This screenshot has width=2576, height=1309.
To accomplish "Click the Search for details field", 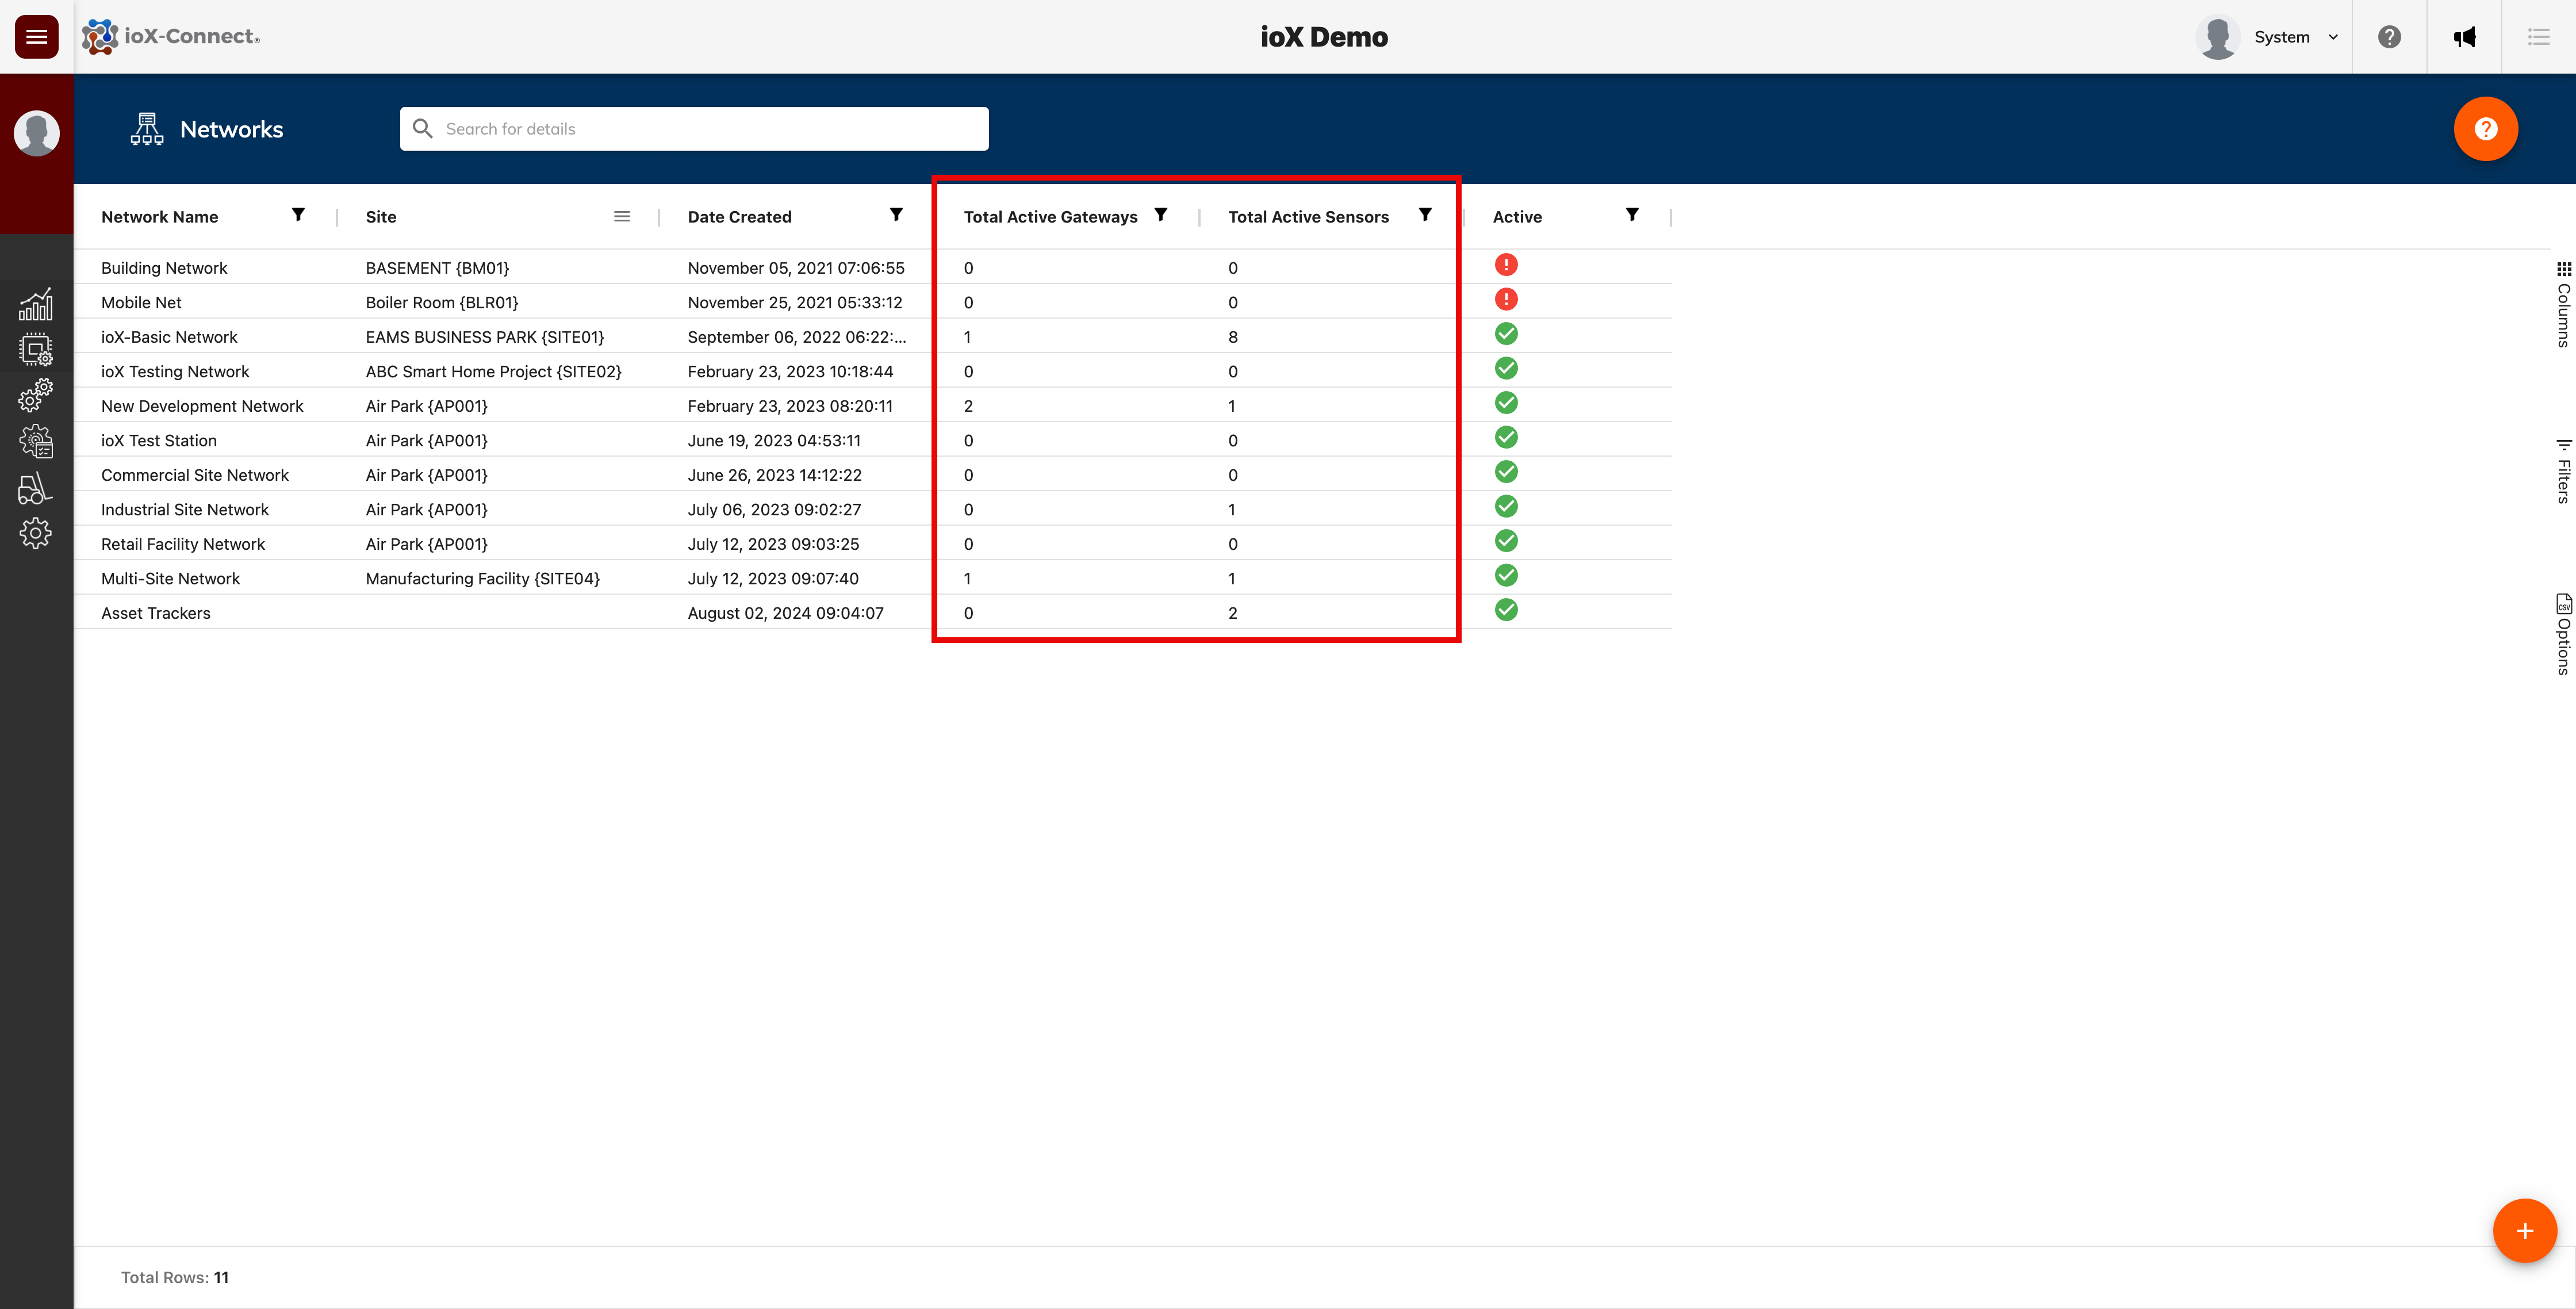I will 694,129.
